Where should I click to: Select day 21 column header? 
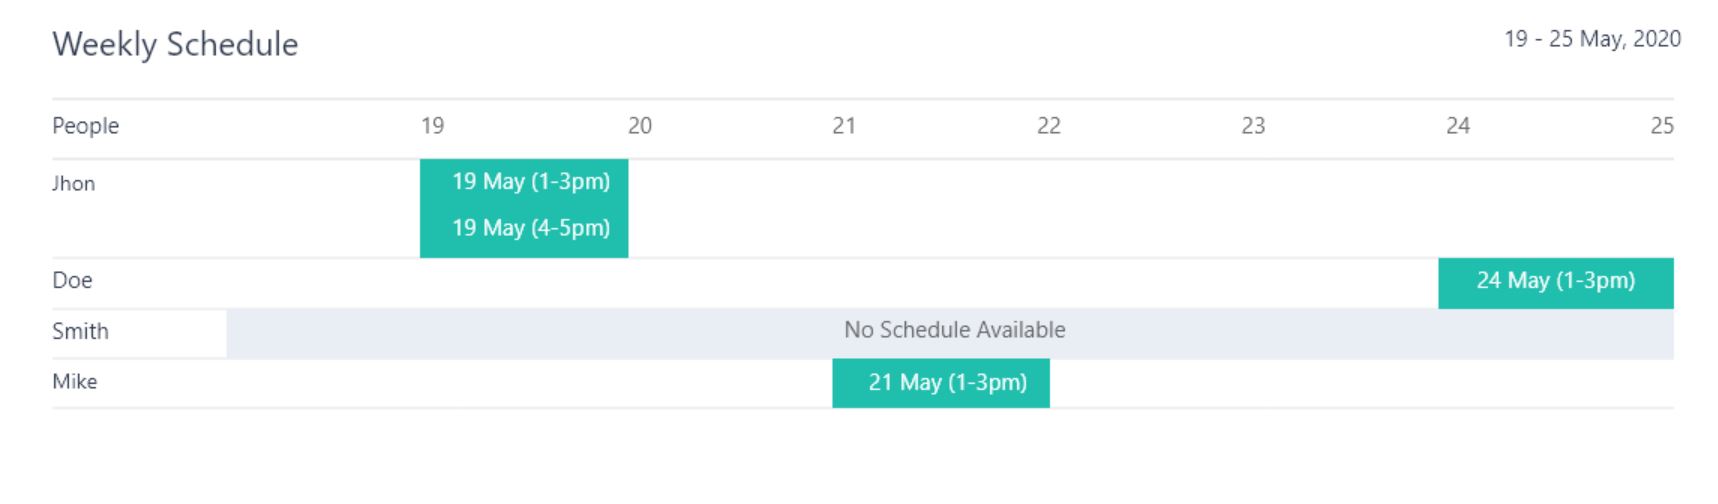pyautogui.click(x=844, y=126)
